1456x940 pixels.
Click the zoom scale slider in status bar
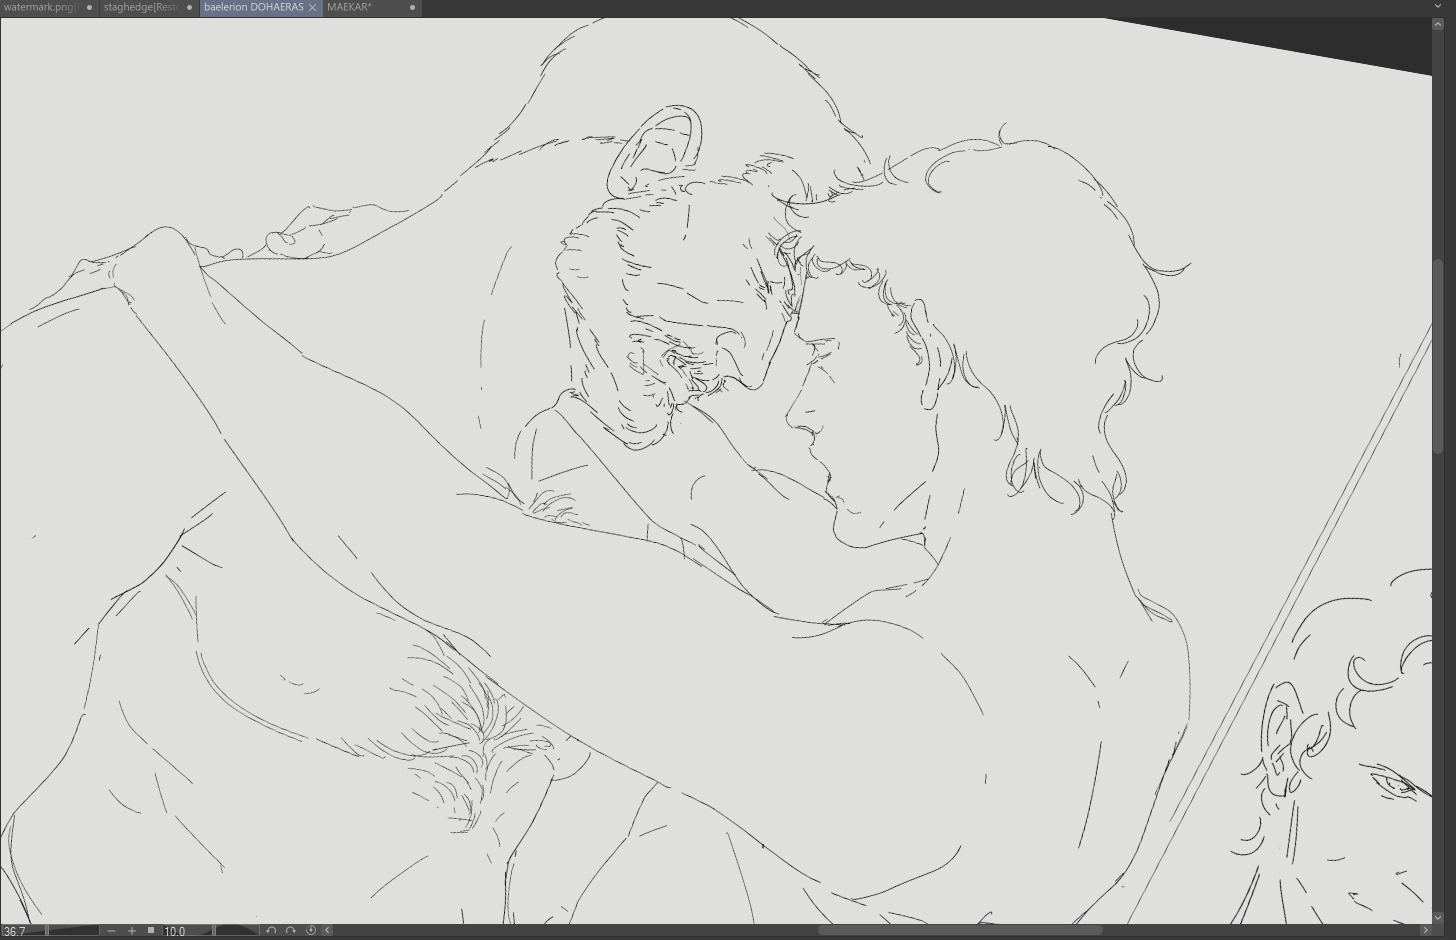click(x=73, y=930)
